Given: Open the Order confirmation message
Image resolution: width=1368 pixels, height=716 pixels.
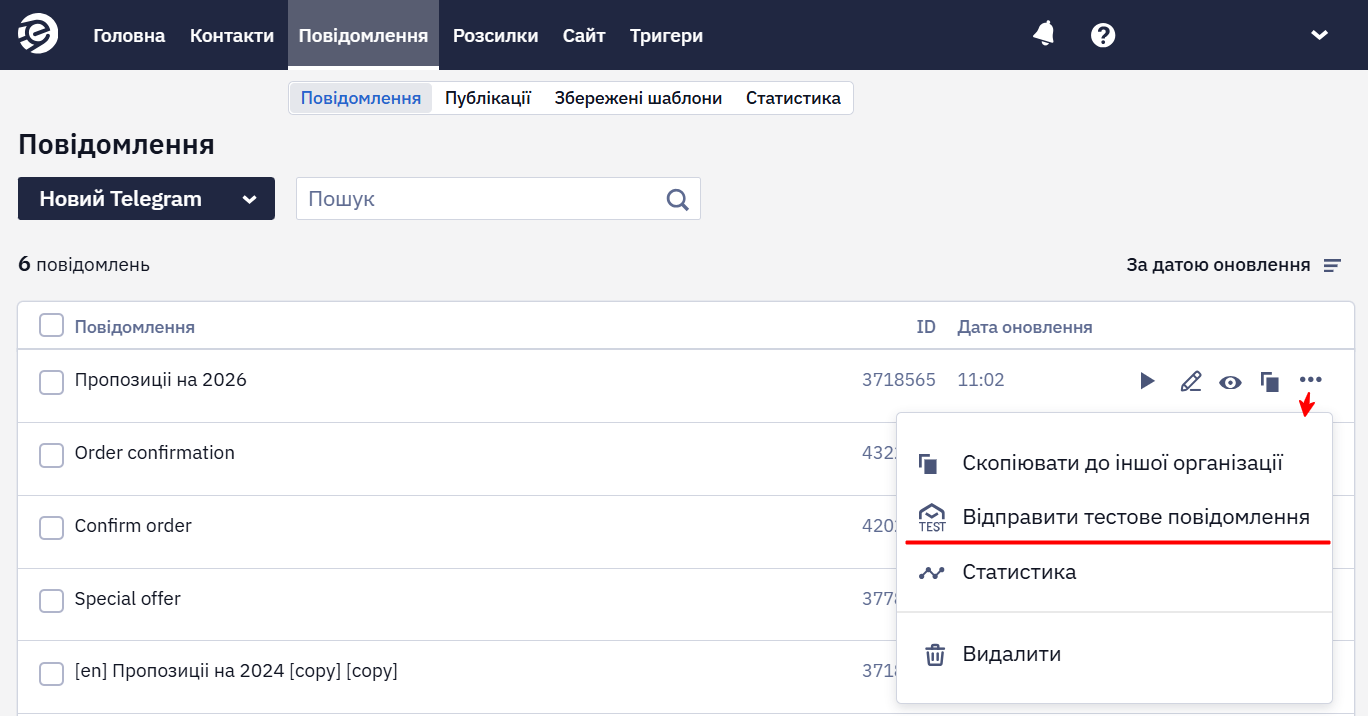Looking at the screenshot, I should (155, 453).
